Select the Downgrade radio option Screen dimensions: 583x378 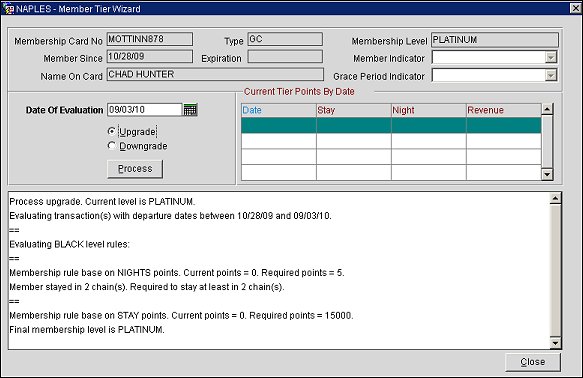tap(111, 146)
